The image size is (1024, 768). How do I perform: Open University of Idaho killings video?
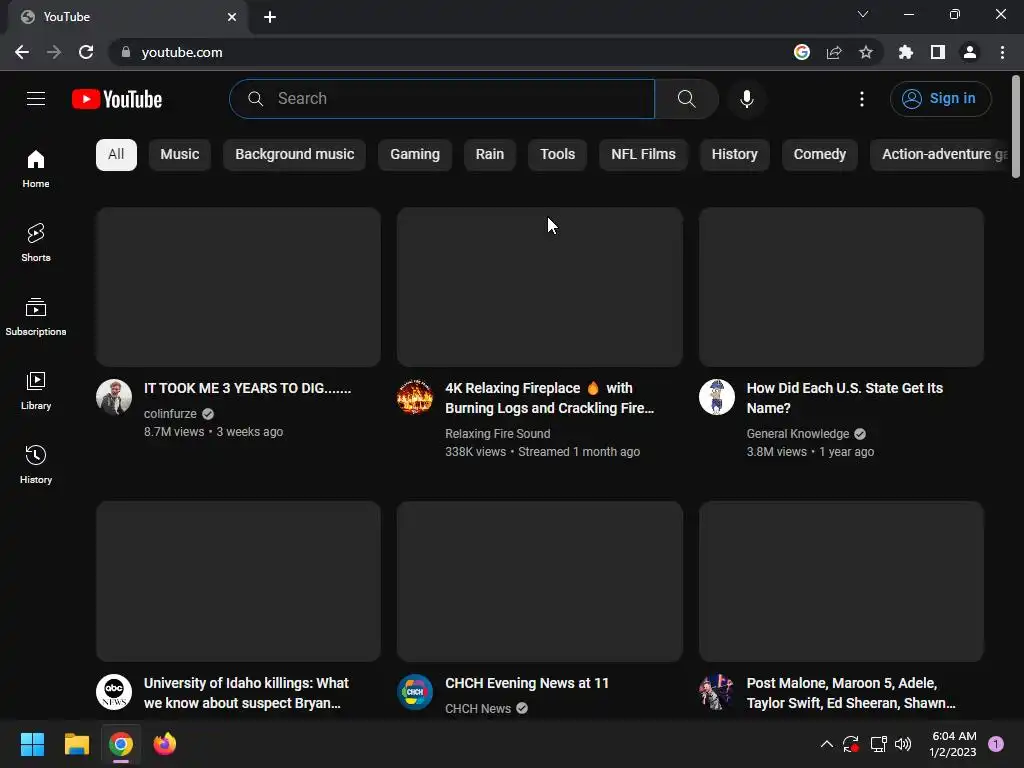246,693
